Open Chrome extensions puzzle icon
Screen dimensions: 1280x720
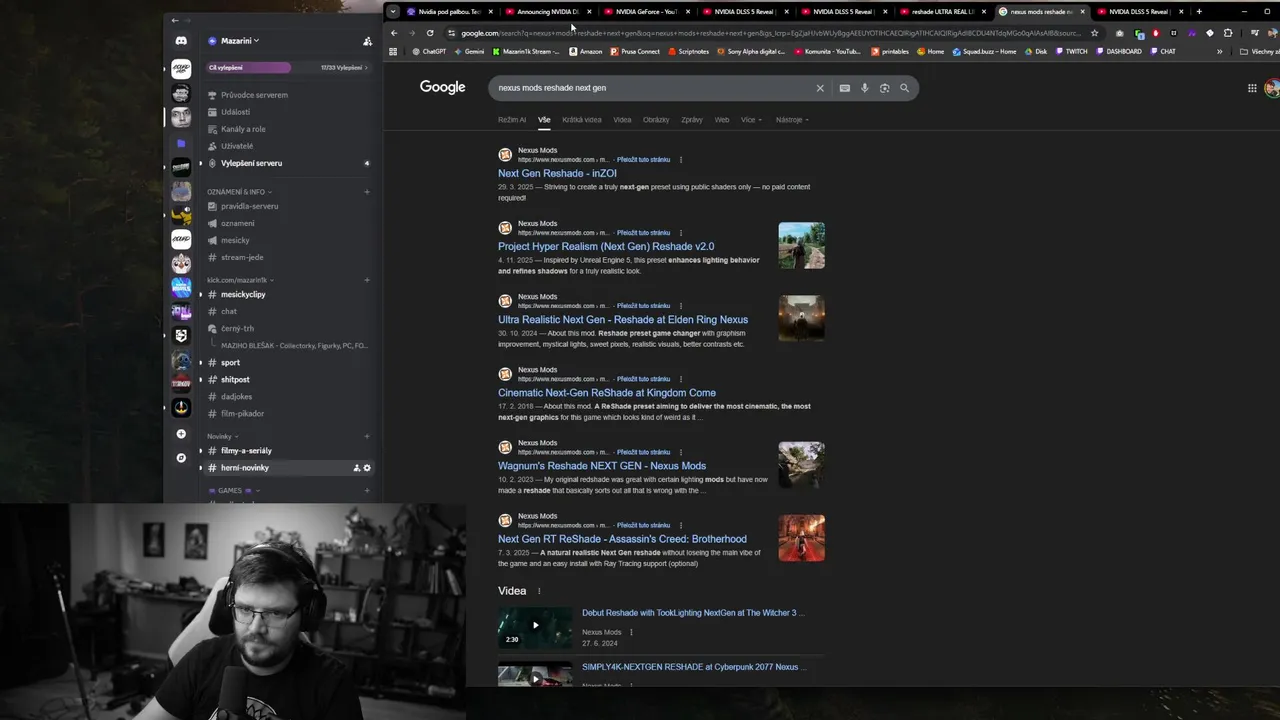1228,33
